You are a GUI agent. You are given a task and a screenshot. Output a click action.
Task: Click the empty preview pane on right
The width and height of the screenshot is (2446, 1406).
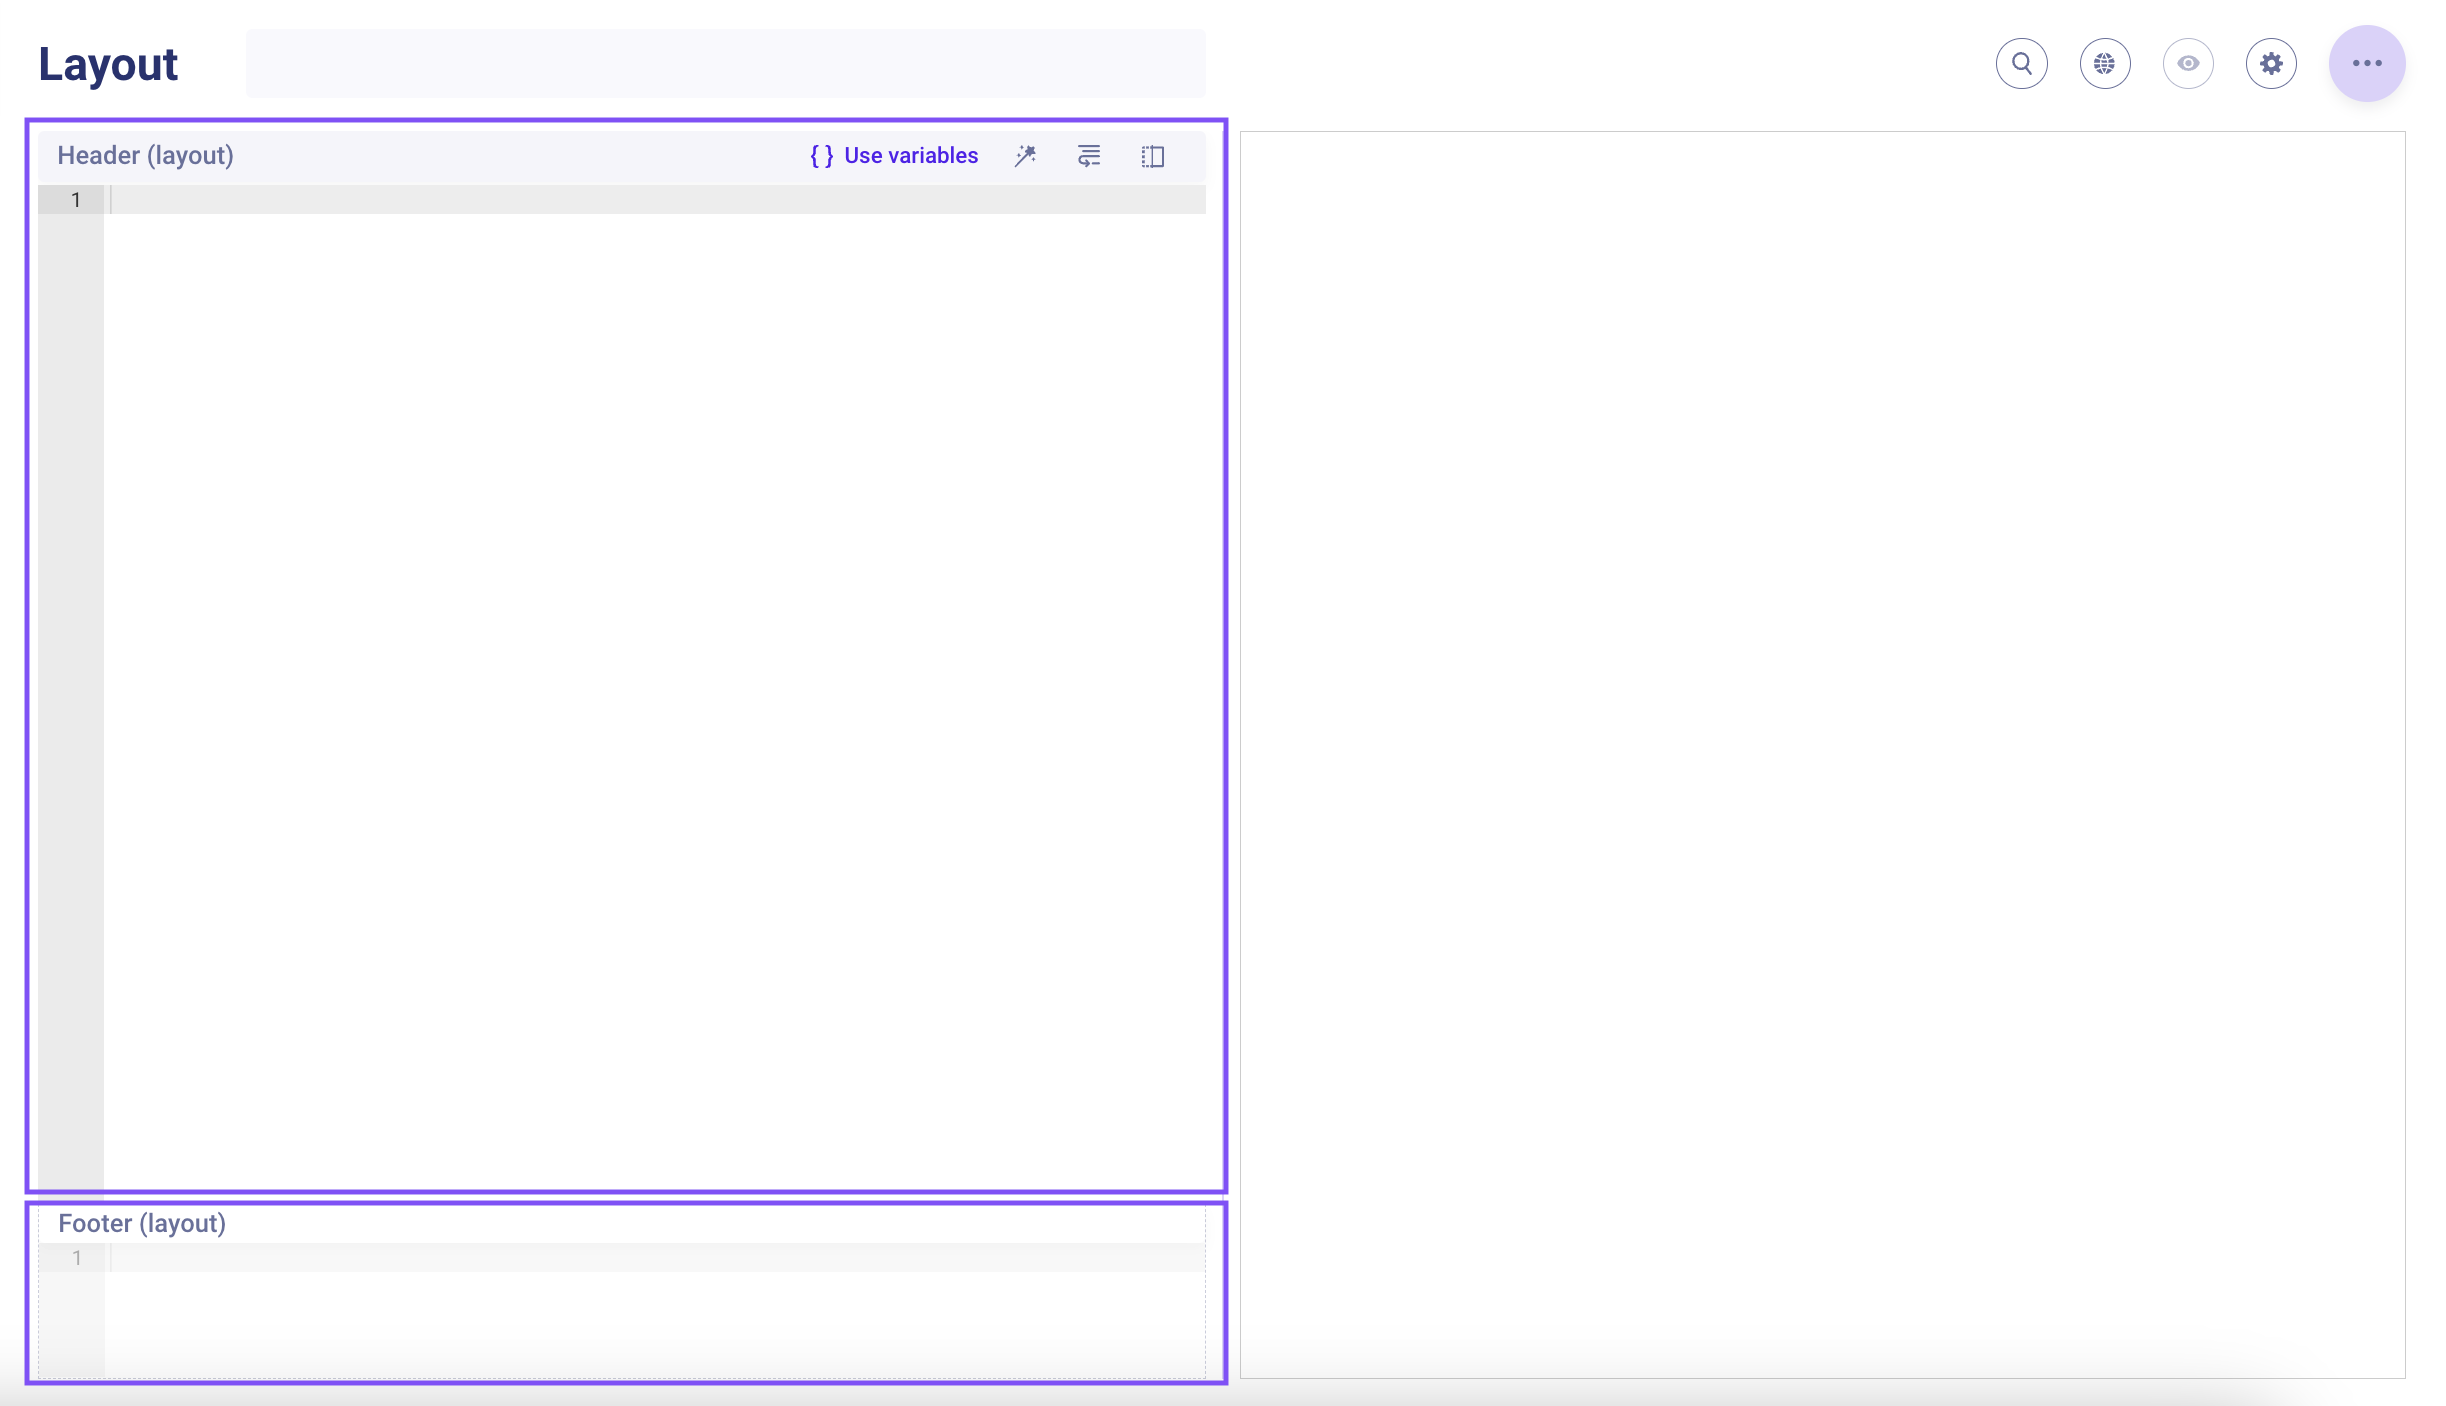tap(1821, 750)
